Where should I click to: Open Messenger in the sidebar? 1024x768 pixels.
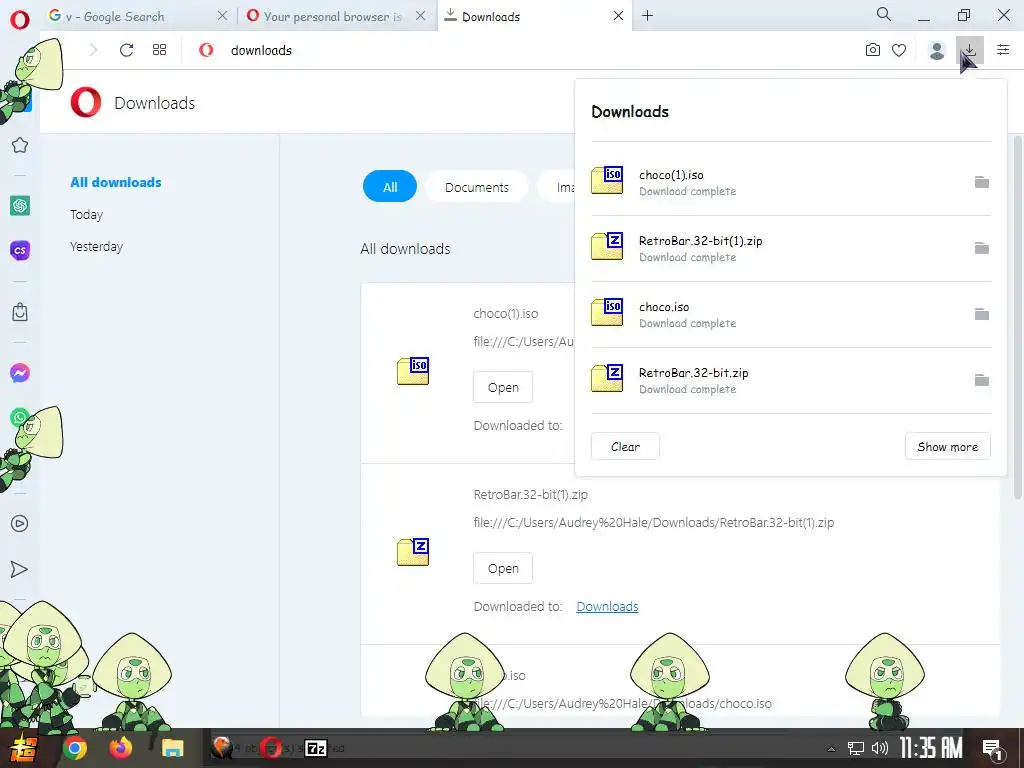click(x=20, y=373)
